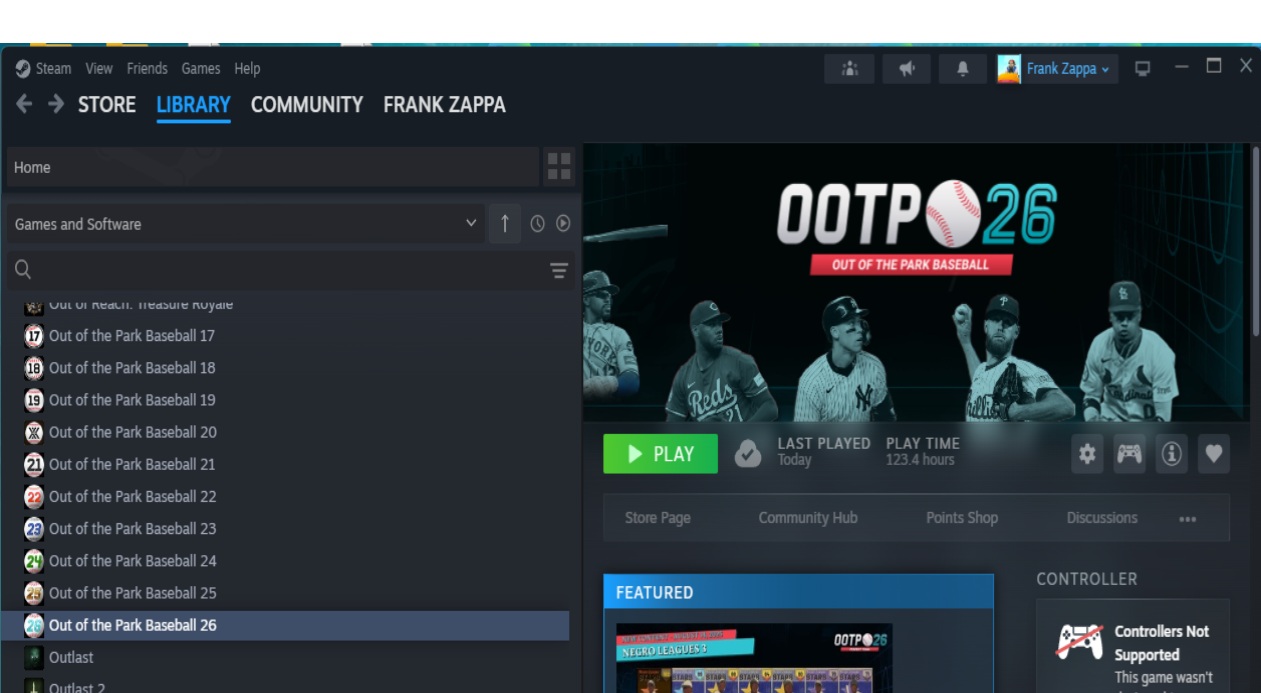Screen dimensions: 1261x693
Task: Switch to Big Picture mode icon
Action: point(1142,69)
